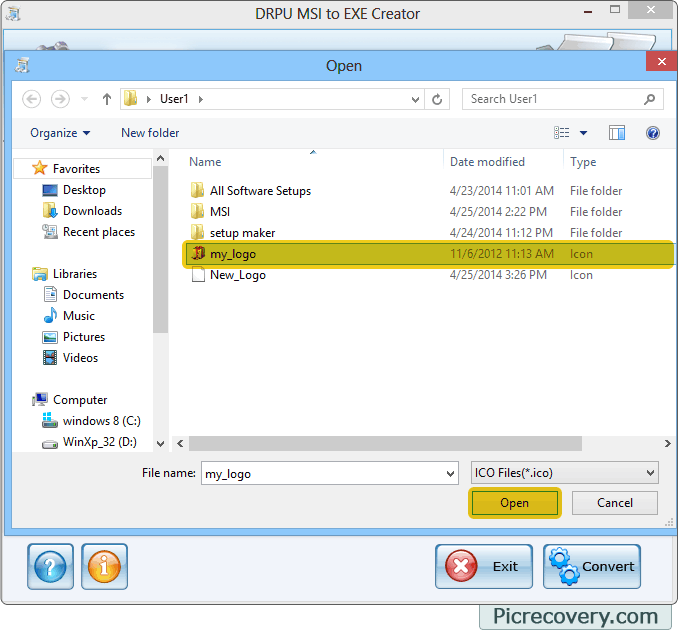Screen dimensions: 678x630
Task: Open the recent locations dropdown arrow
Action: [x=84, y=99]
